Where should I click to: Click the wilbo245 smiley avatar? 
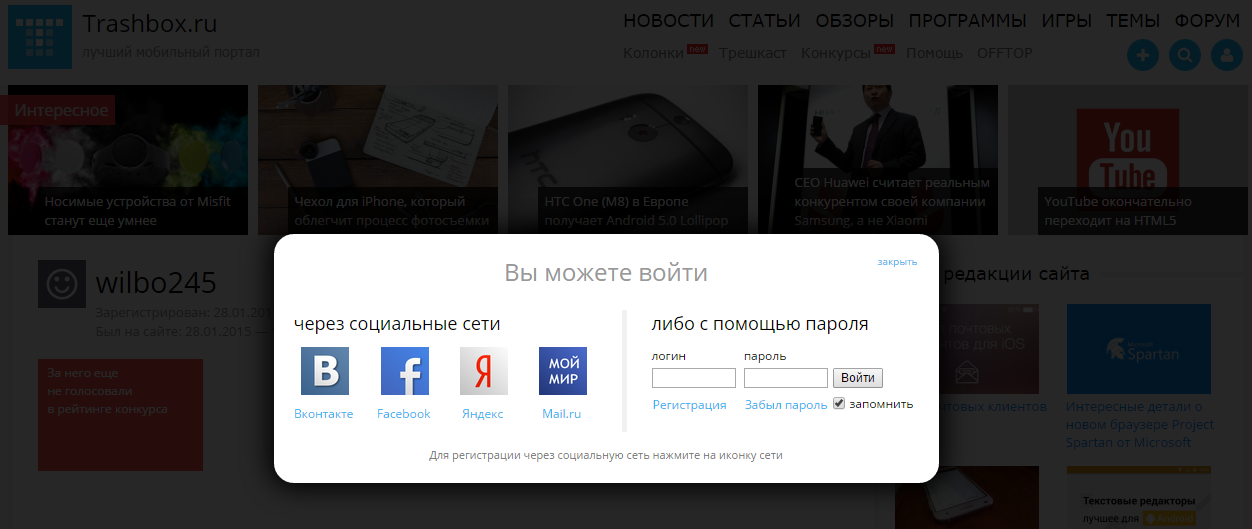[62, 284]
